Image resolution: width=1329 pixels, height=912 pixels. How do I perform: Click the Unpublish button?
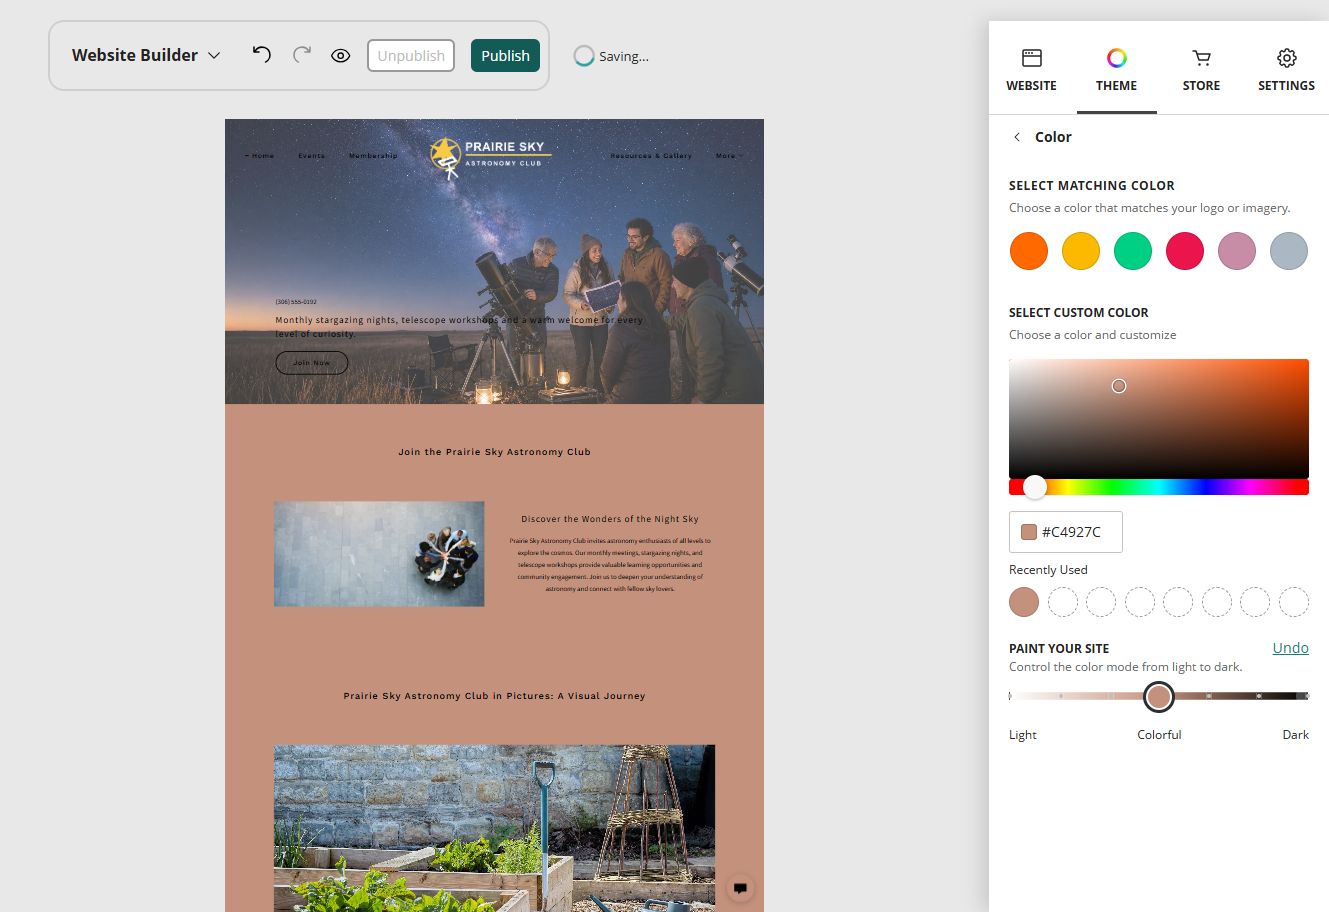pyautogui.click(x=411, y=56)
